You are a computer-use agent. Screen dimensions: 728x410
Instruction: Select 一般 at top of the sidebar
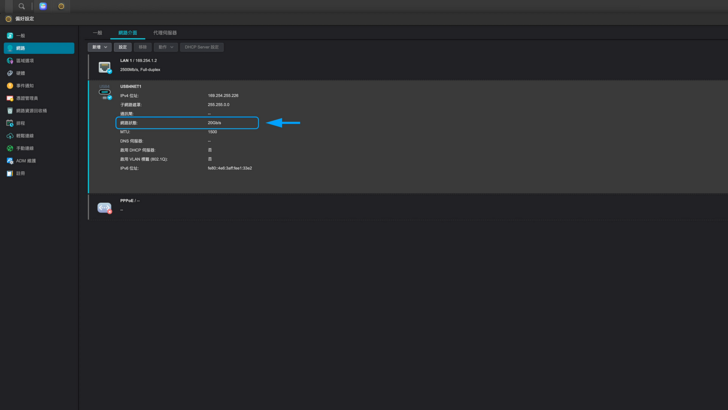pyautogui.click(x=20, y=35)
